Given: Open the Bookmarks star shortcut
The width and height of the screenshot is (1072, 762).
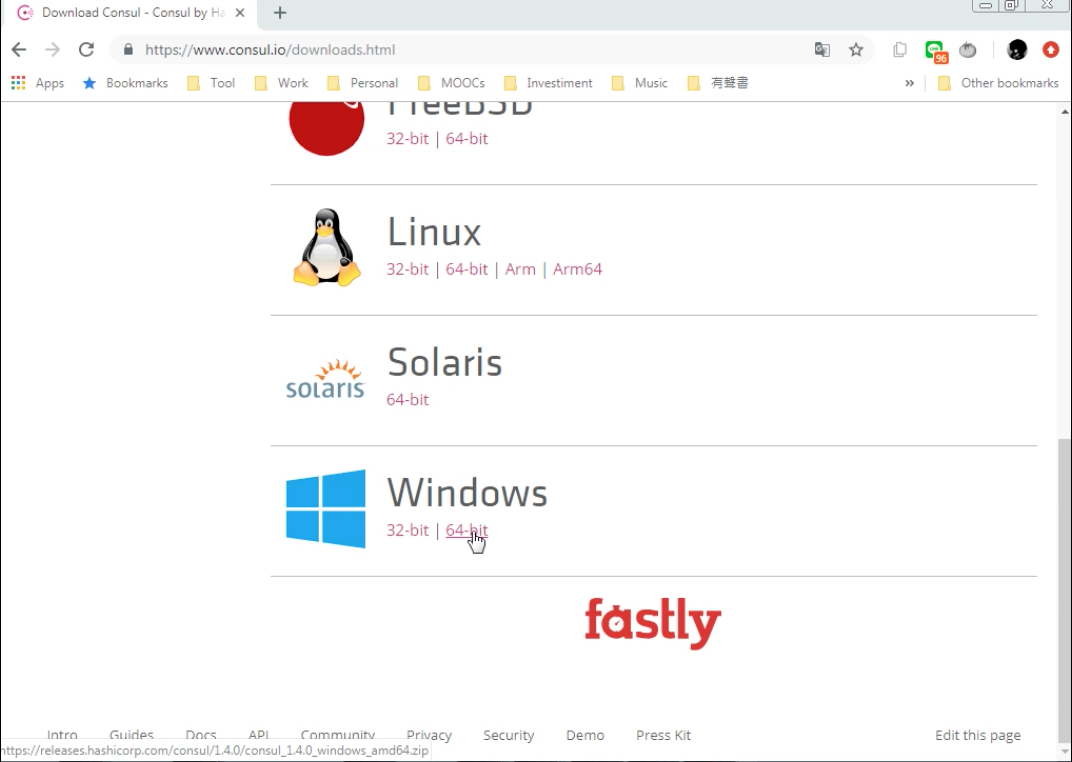Looking at the screenshot, I should 125,83.
